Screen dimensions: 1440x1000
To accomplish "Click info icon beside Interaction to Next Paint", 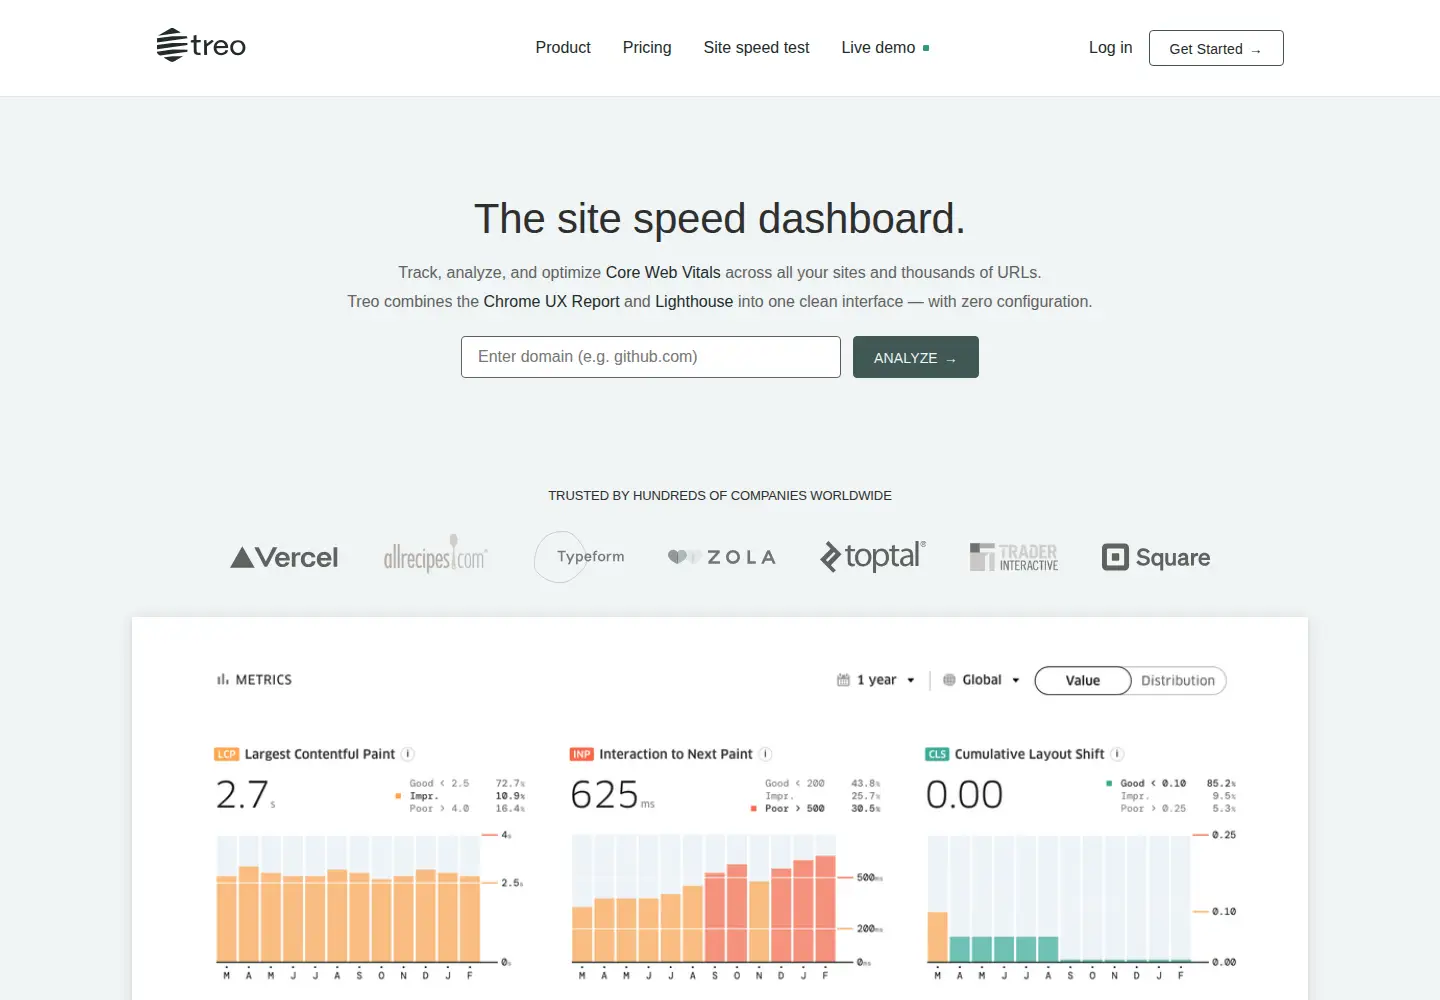I will (765, 754).
